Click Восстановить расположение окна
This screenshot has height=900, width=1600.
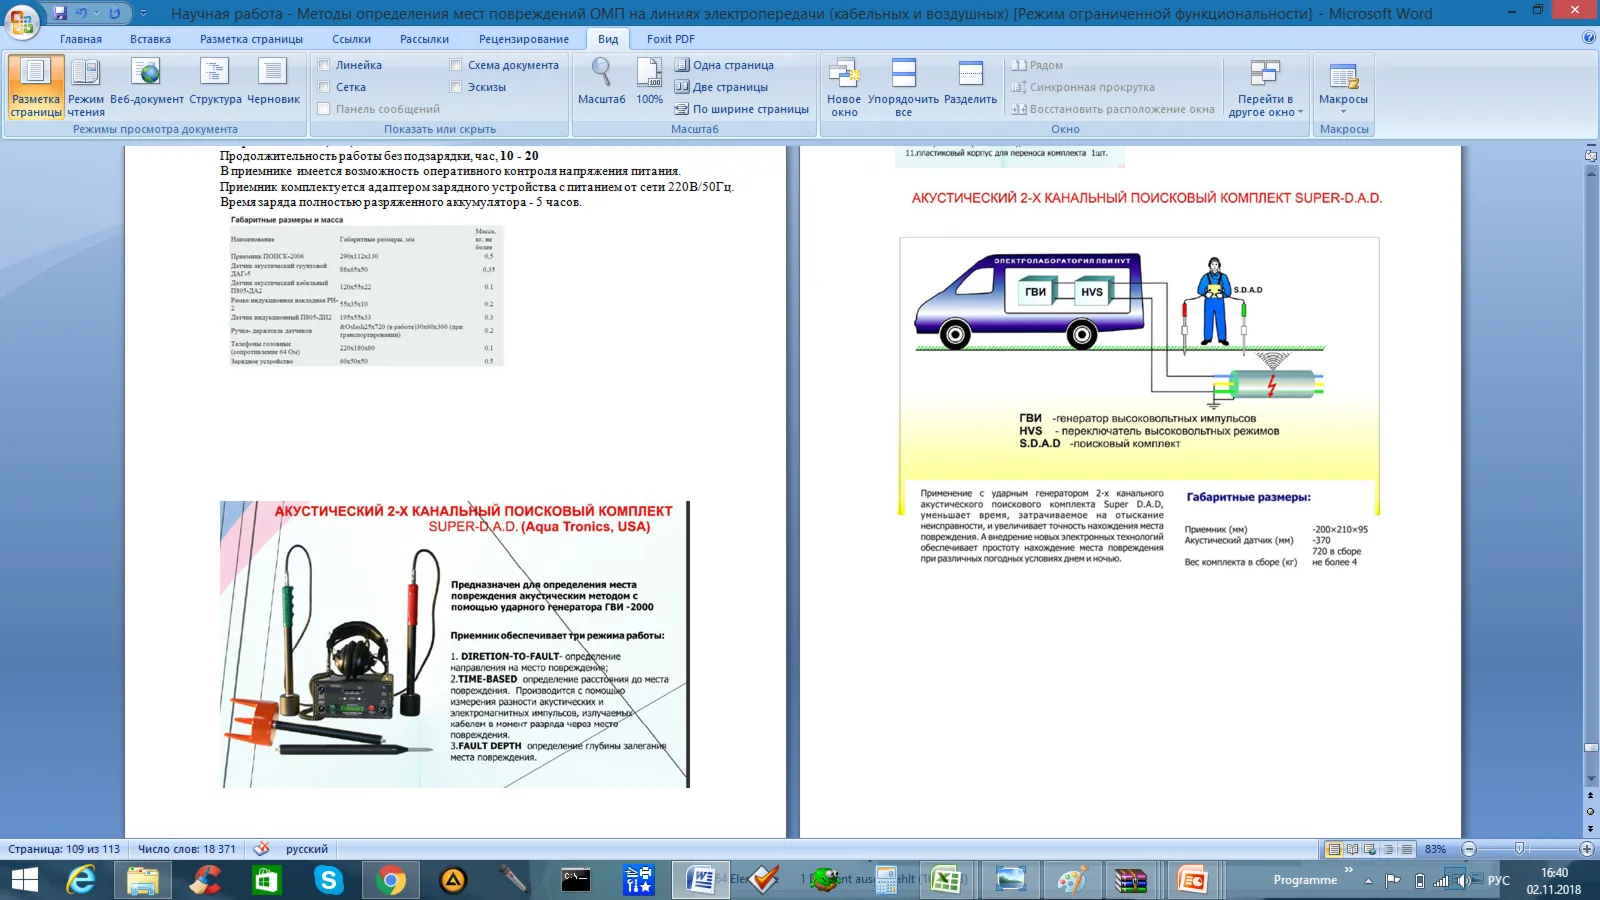[1113, 109]
